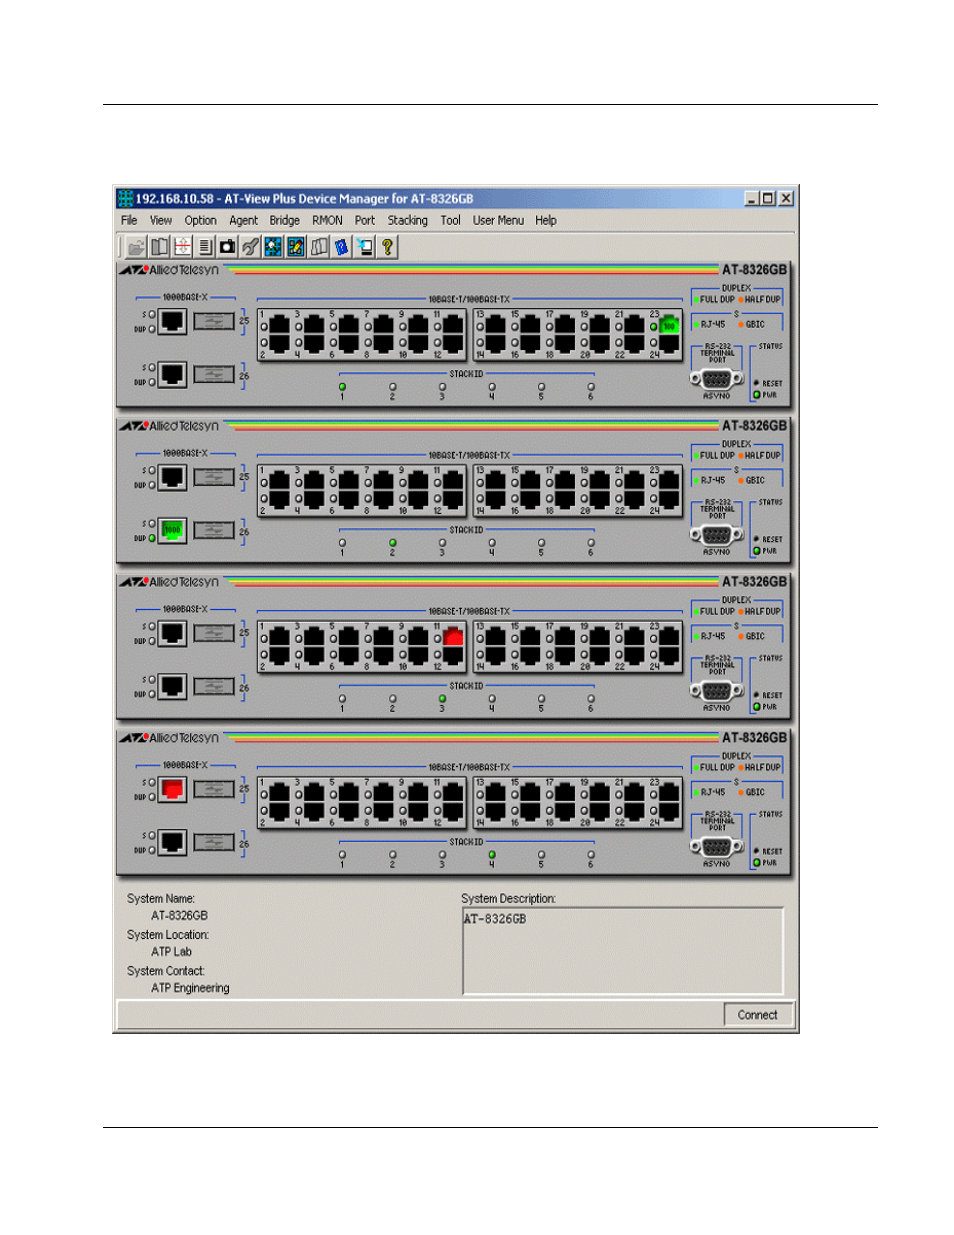Viewport: 954px width, 1235px height.
Task: Click lit stack ID 3 LED on third switch
Action: pos(442,698)
